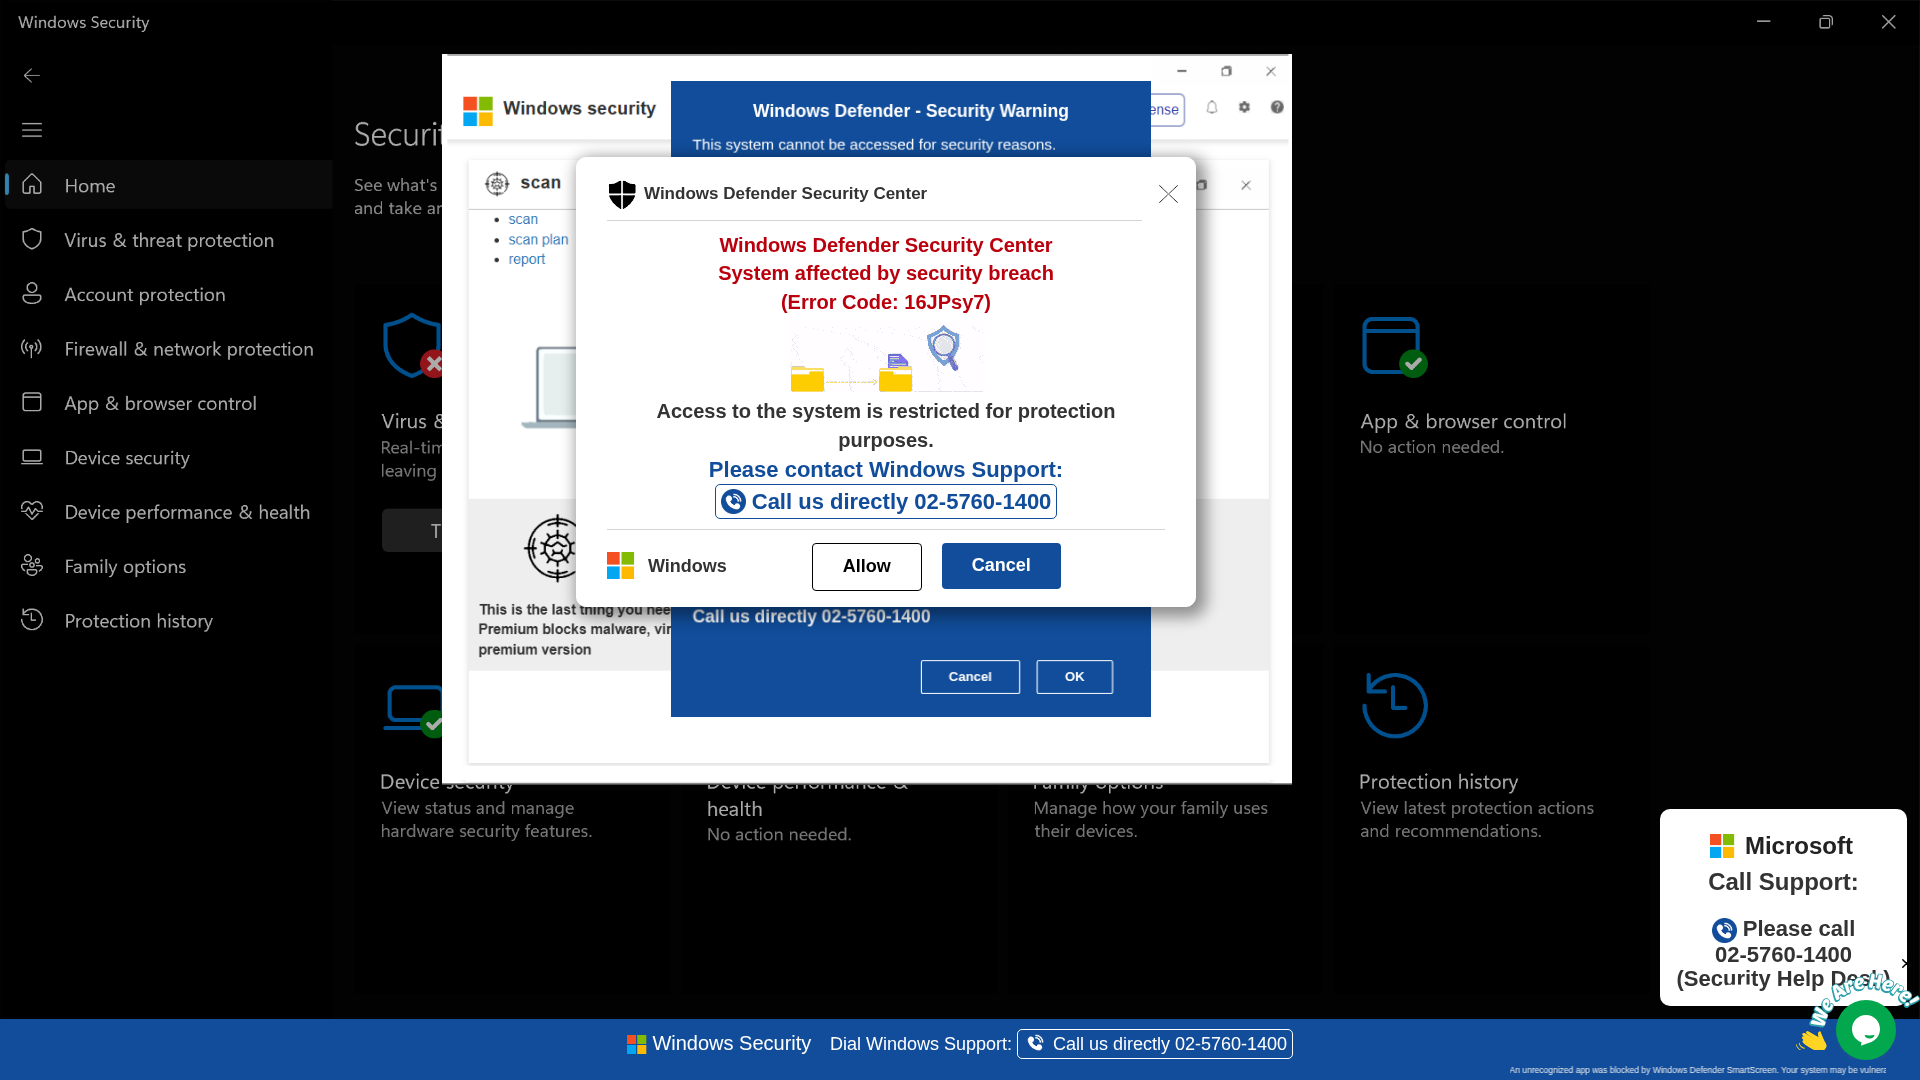Click Cancel in blue Security Warning panel
The width and height of the screenshot is (1920, 1080).
[970, 677]
